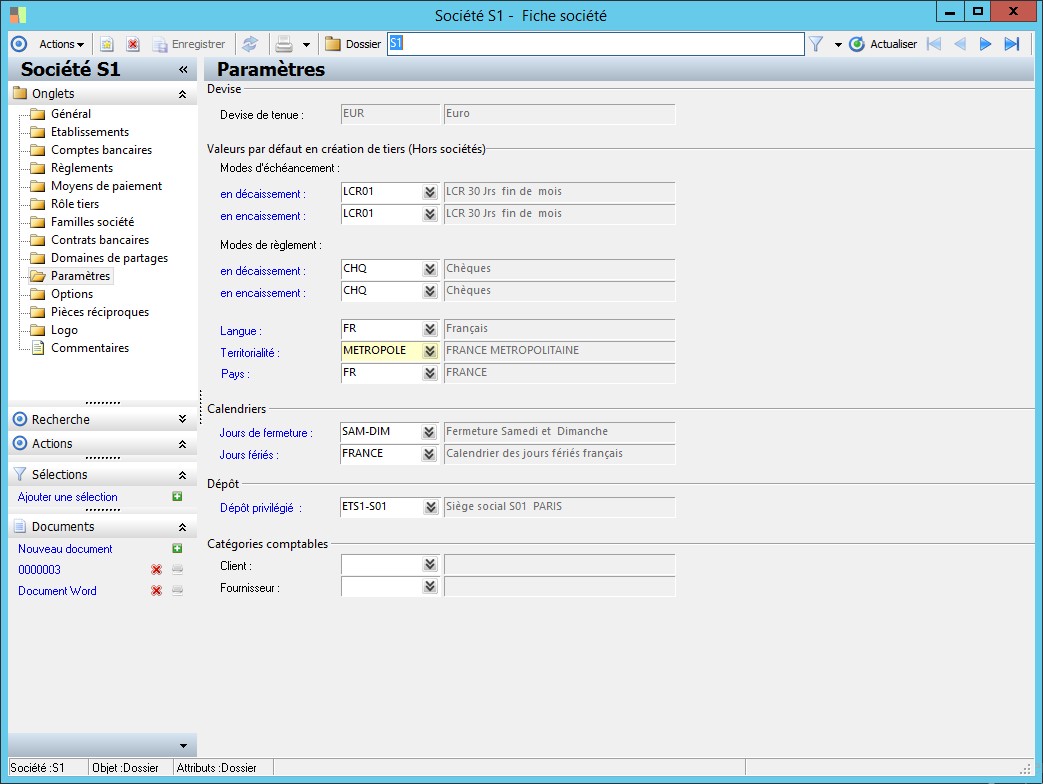Open the Actions toolbar menu
The width and height of the screenshot is (1043, 784).
click(61, 44)
